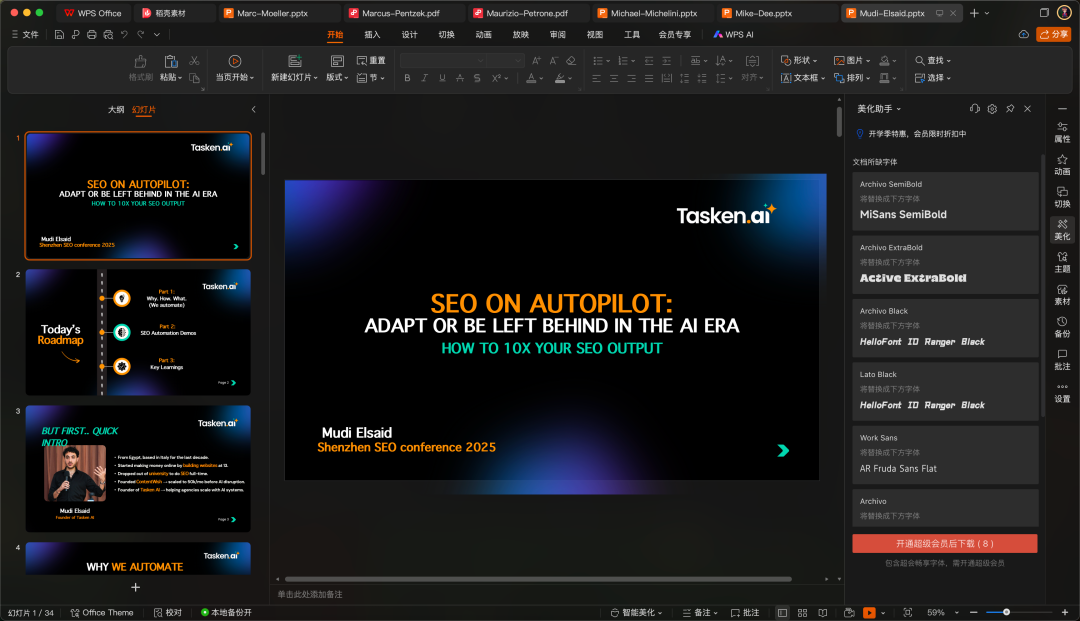
Task: Open the Transitions (切换) ribbon tab
Action: click(x=446, y=34)
